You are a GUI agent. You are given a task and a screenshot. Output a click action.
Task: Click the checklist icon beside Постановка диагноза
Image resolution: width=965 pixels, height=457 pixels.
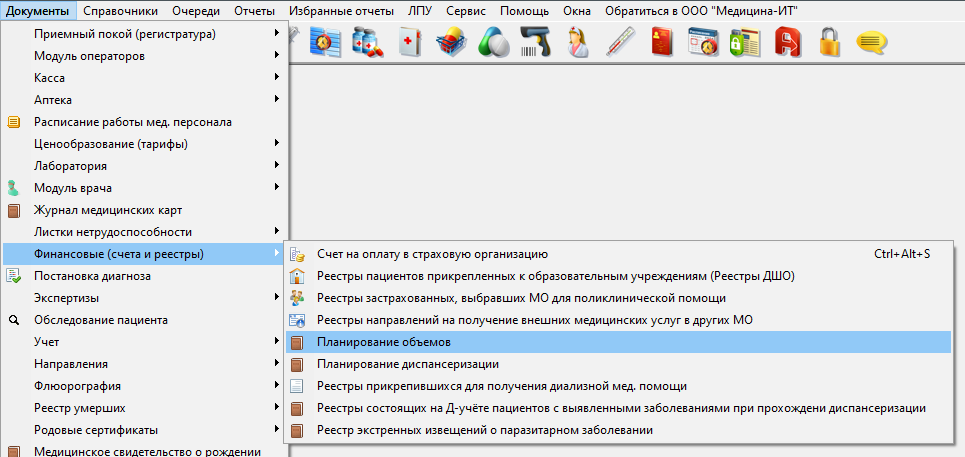(14, 276)
